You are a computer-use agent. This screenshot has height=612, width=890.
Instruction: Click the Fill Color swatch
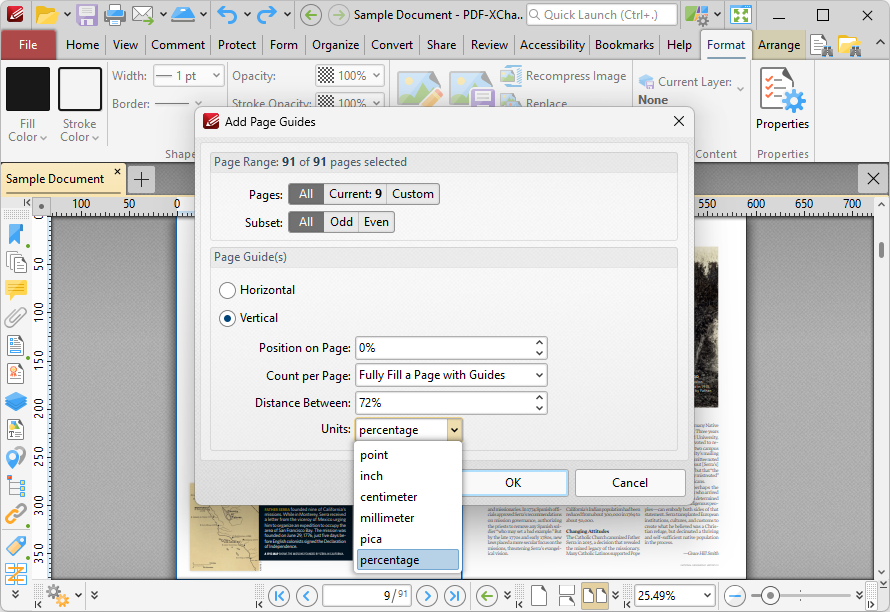tap(27, 90)
